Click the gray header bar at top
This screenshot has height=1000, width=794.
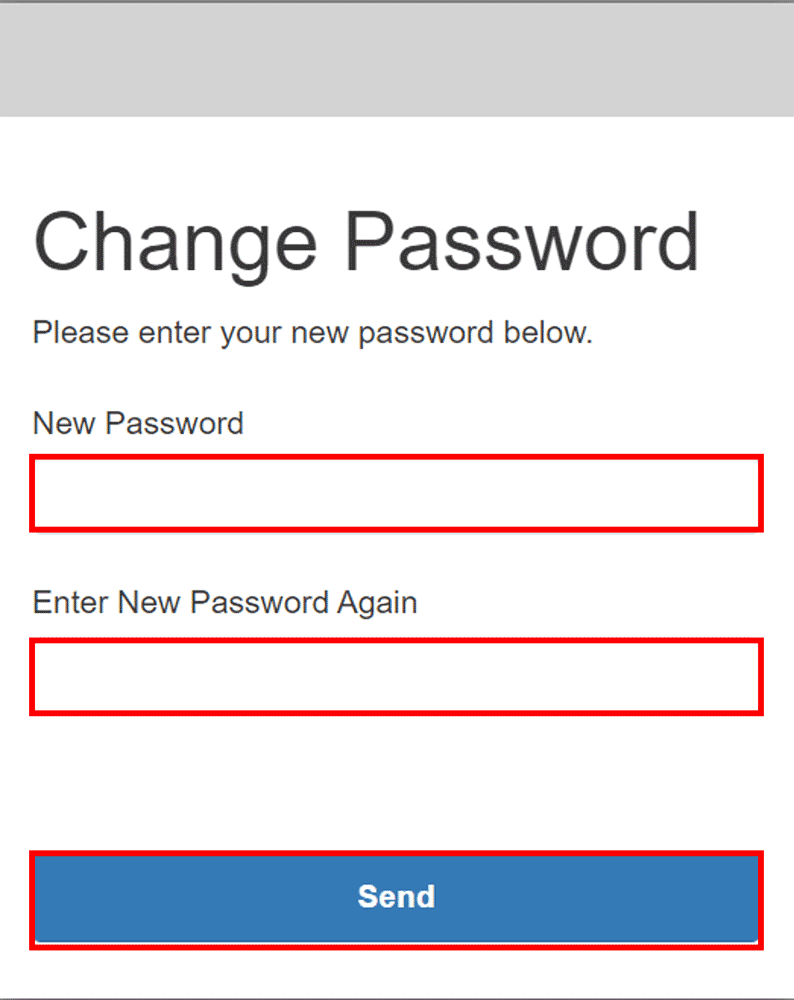coord(397,60)
